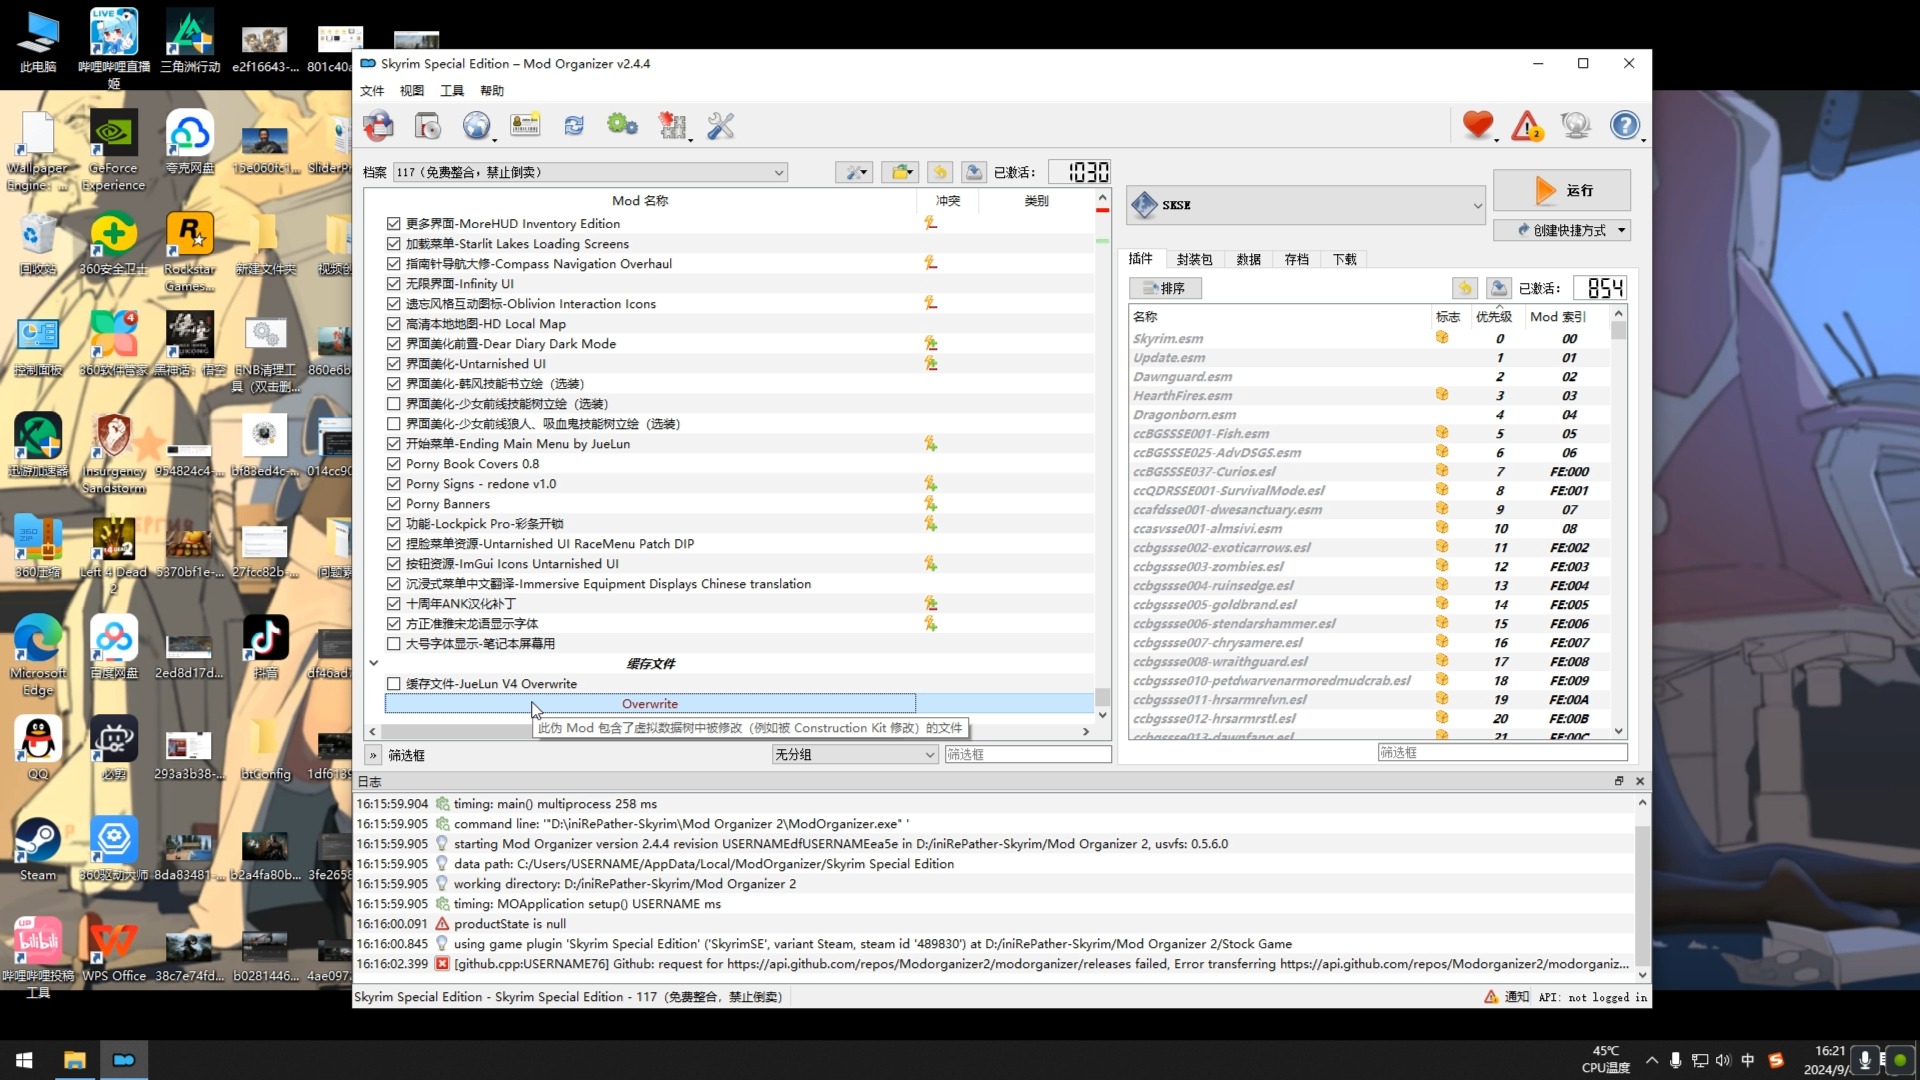Open the folder icon beside profile dropdown
The height and width of the screenshot is (1080, 1920).
[x=900, y=172]
